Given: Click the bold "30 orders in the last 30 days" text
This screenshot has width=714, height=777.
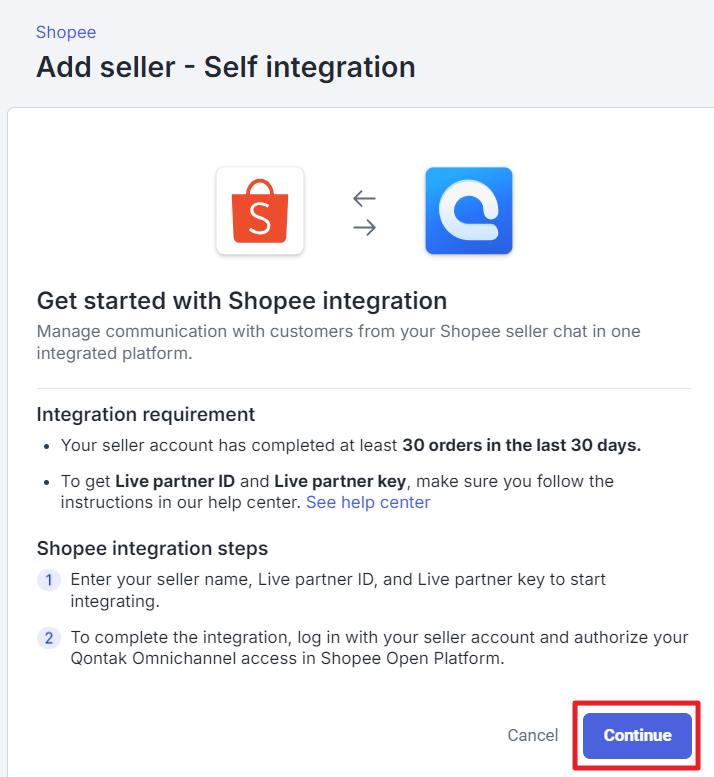Looking at the screenshot, I should pyautogui.click(x=521, y=445).
